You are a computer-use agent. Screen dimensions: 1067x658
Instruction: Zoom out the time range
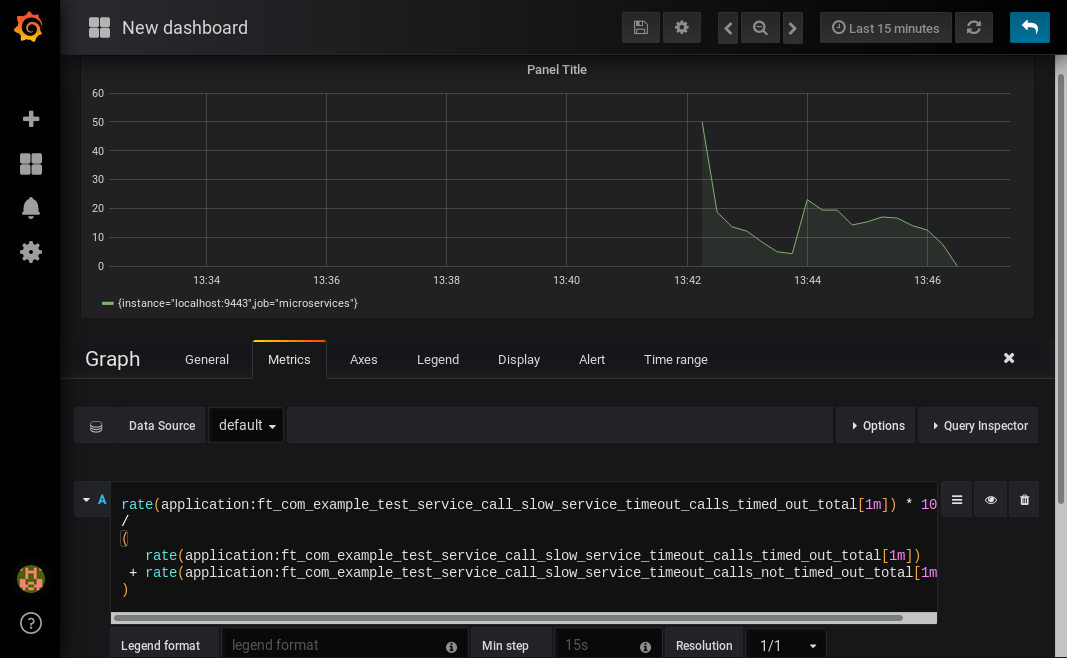[761, 28]
